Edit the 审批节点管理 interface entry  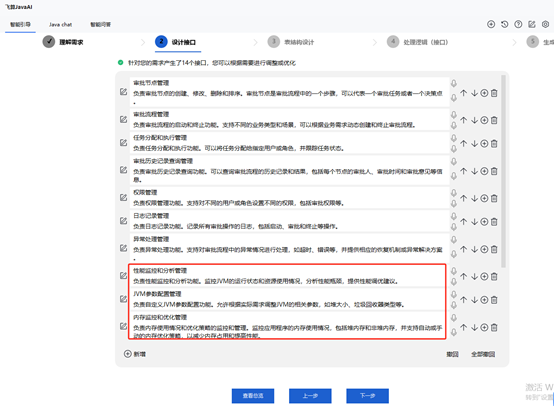point(123,92)
